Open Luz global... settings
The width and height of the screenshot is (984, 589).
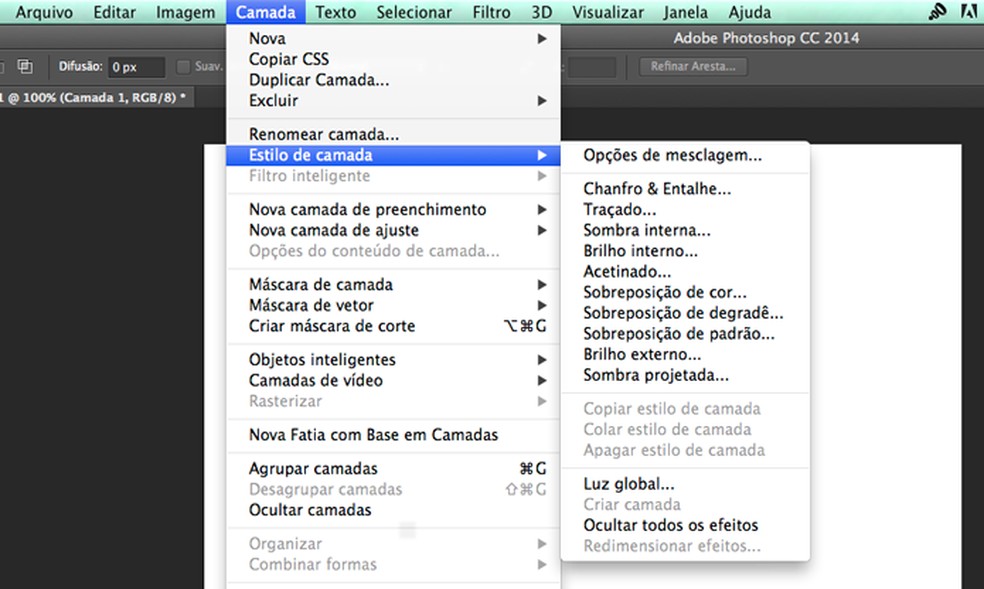[685, 484]
